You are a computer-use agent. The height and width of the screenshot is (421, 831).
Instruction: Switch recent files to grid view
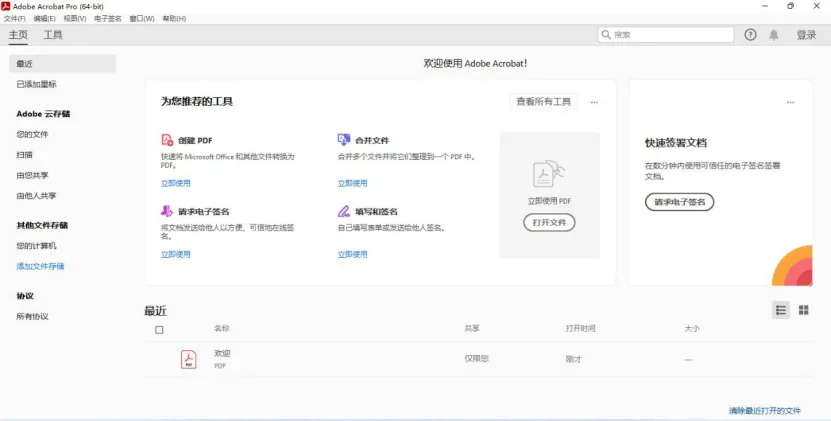pos(803,310)
